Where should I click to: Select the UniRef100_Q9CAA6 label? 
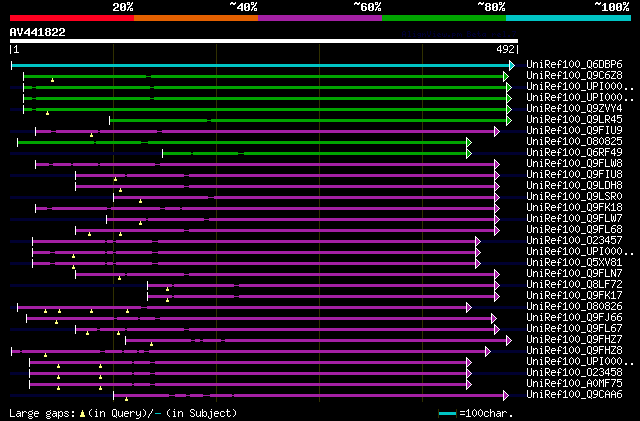tap(574, 395)
